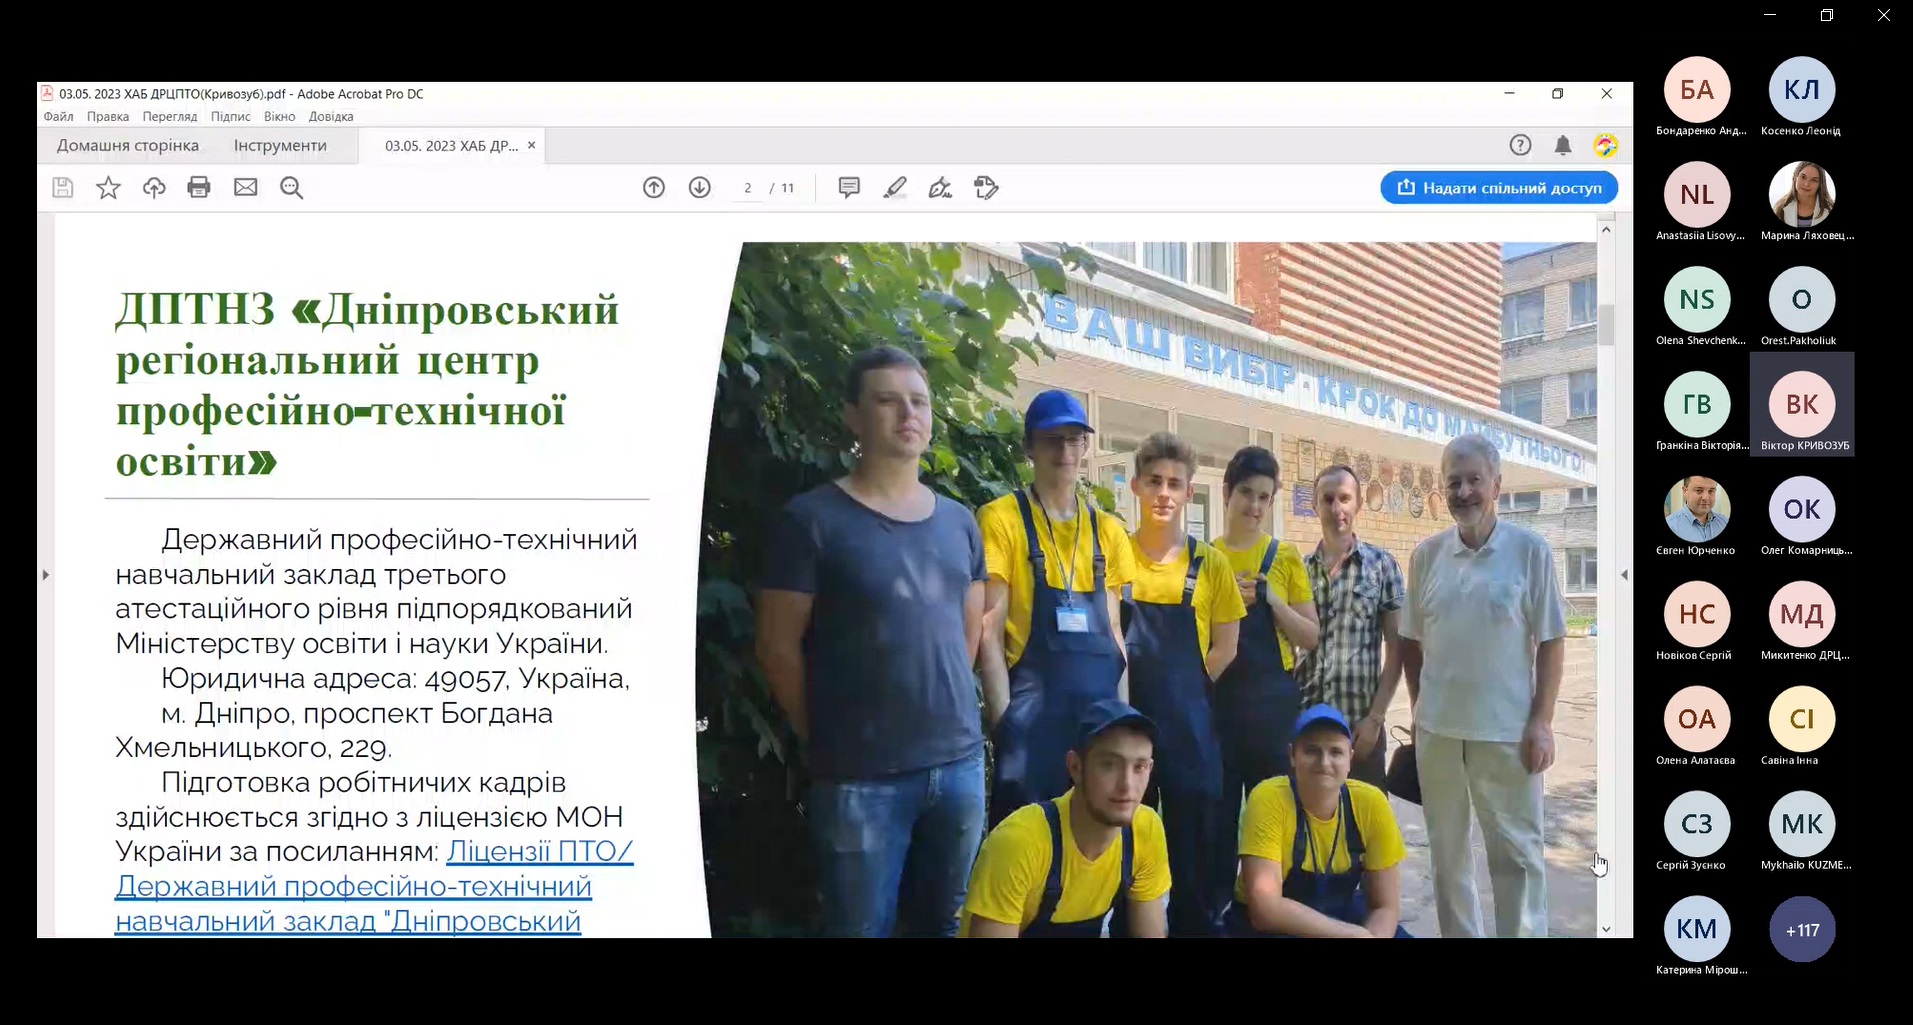Expand the left navigation pane arrow

click(x=45, y=575)
